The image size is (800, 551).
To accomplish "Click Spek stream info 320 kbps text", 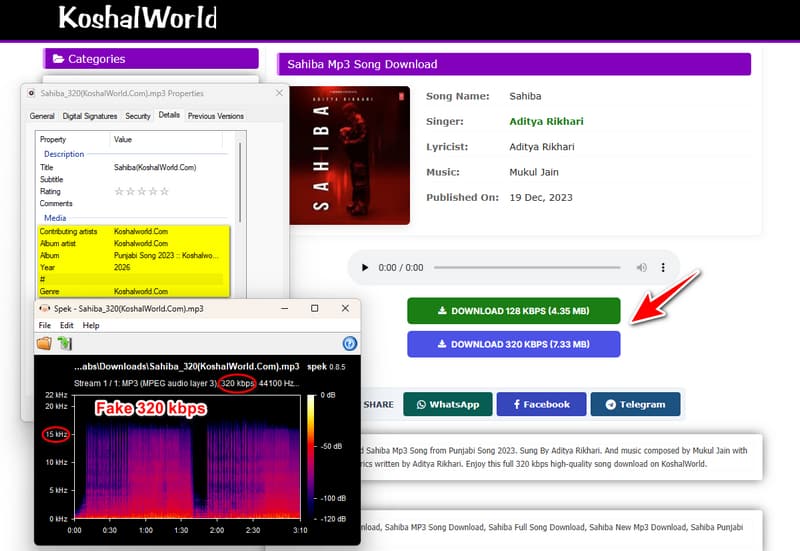I will [x=237, y=383].
